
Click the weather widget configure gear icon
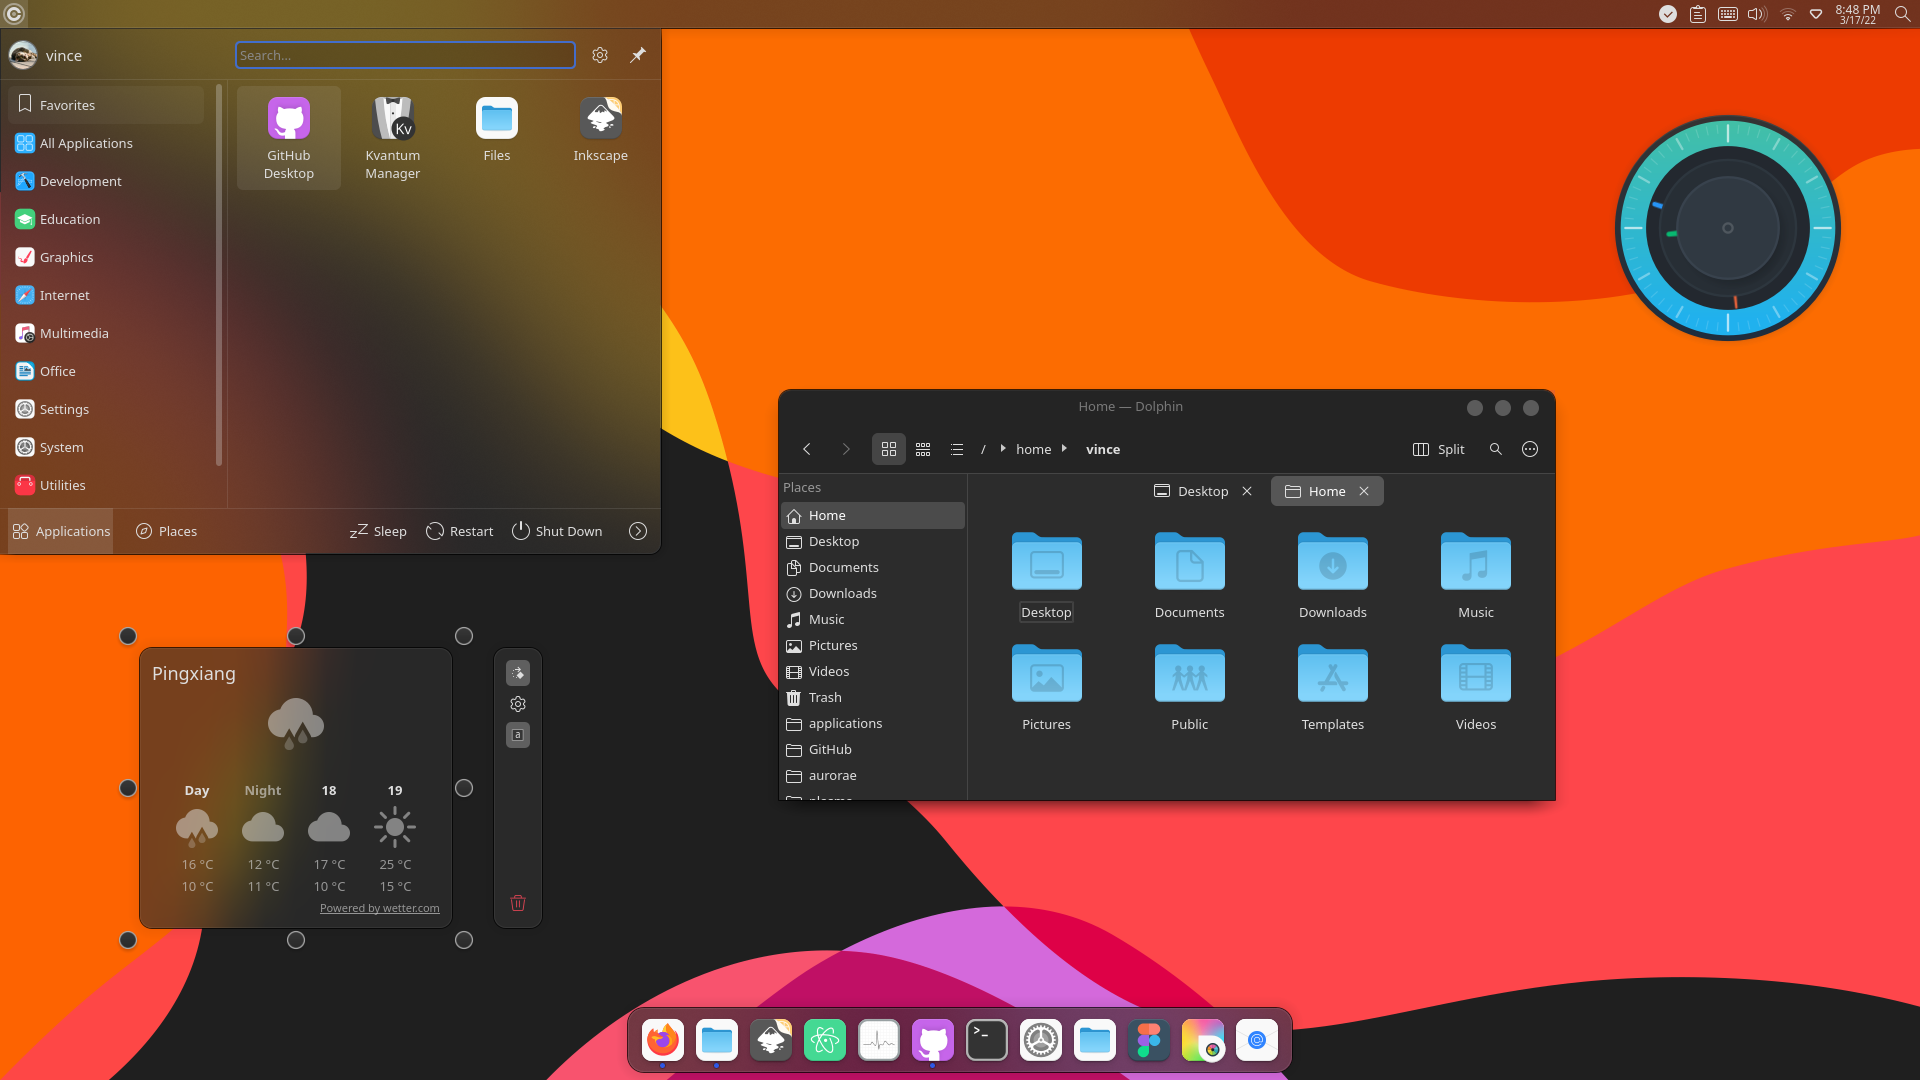pyautogui.click(x=518, y=704)
